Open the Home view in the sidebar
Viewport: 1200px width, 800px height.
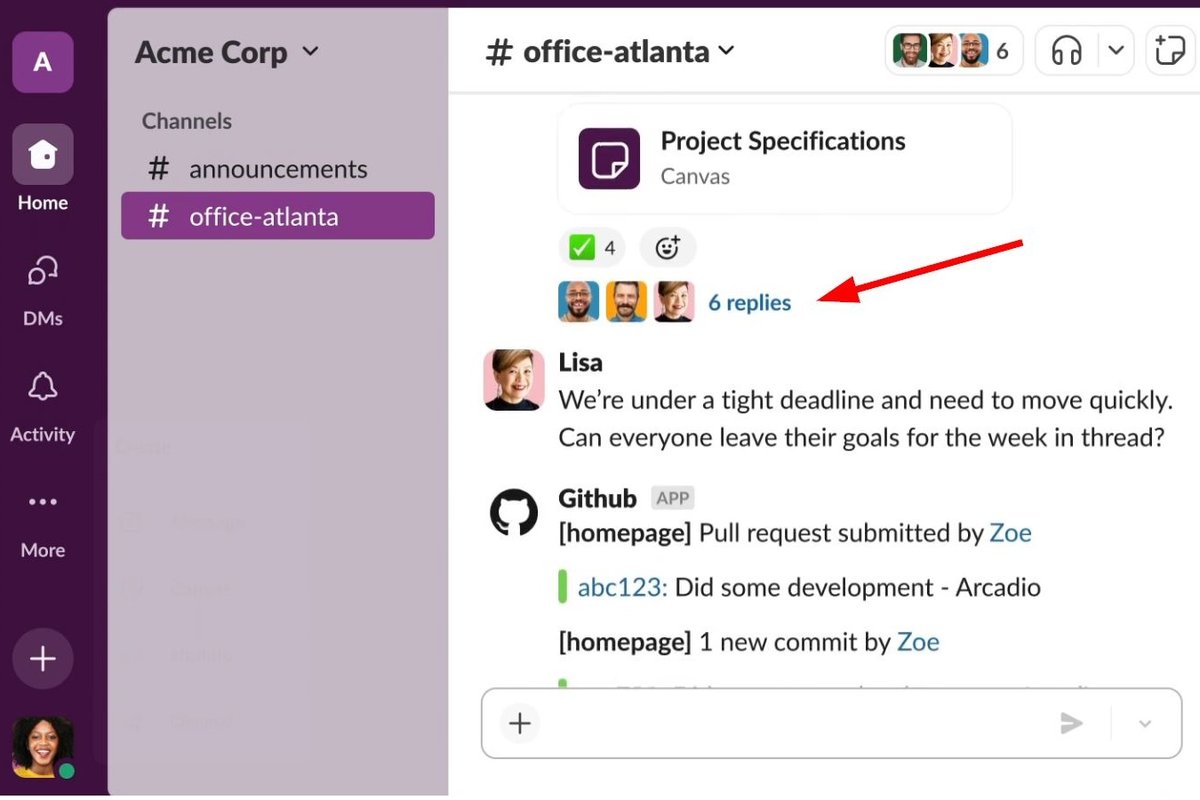(x=42, y=155)
